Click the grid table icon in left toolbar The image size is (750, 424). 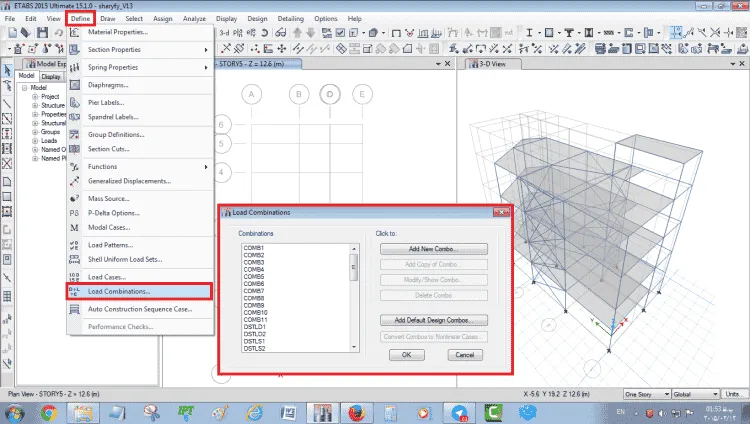[x=7, y=297]
